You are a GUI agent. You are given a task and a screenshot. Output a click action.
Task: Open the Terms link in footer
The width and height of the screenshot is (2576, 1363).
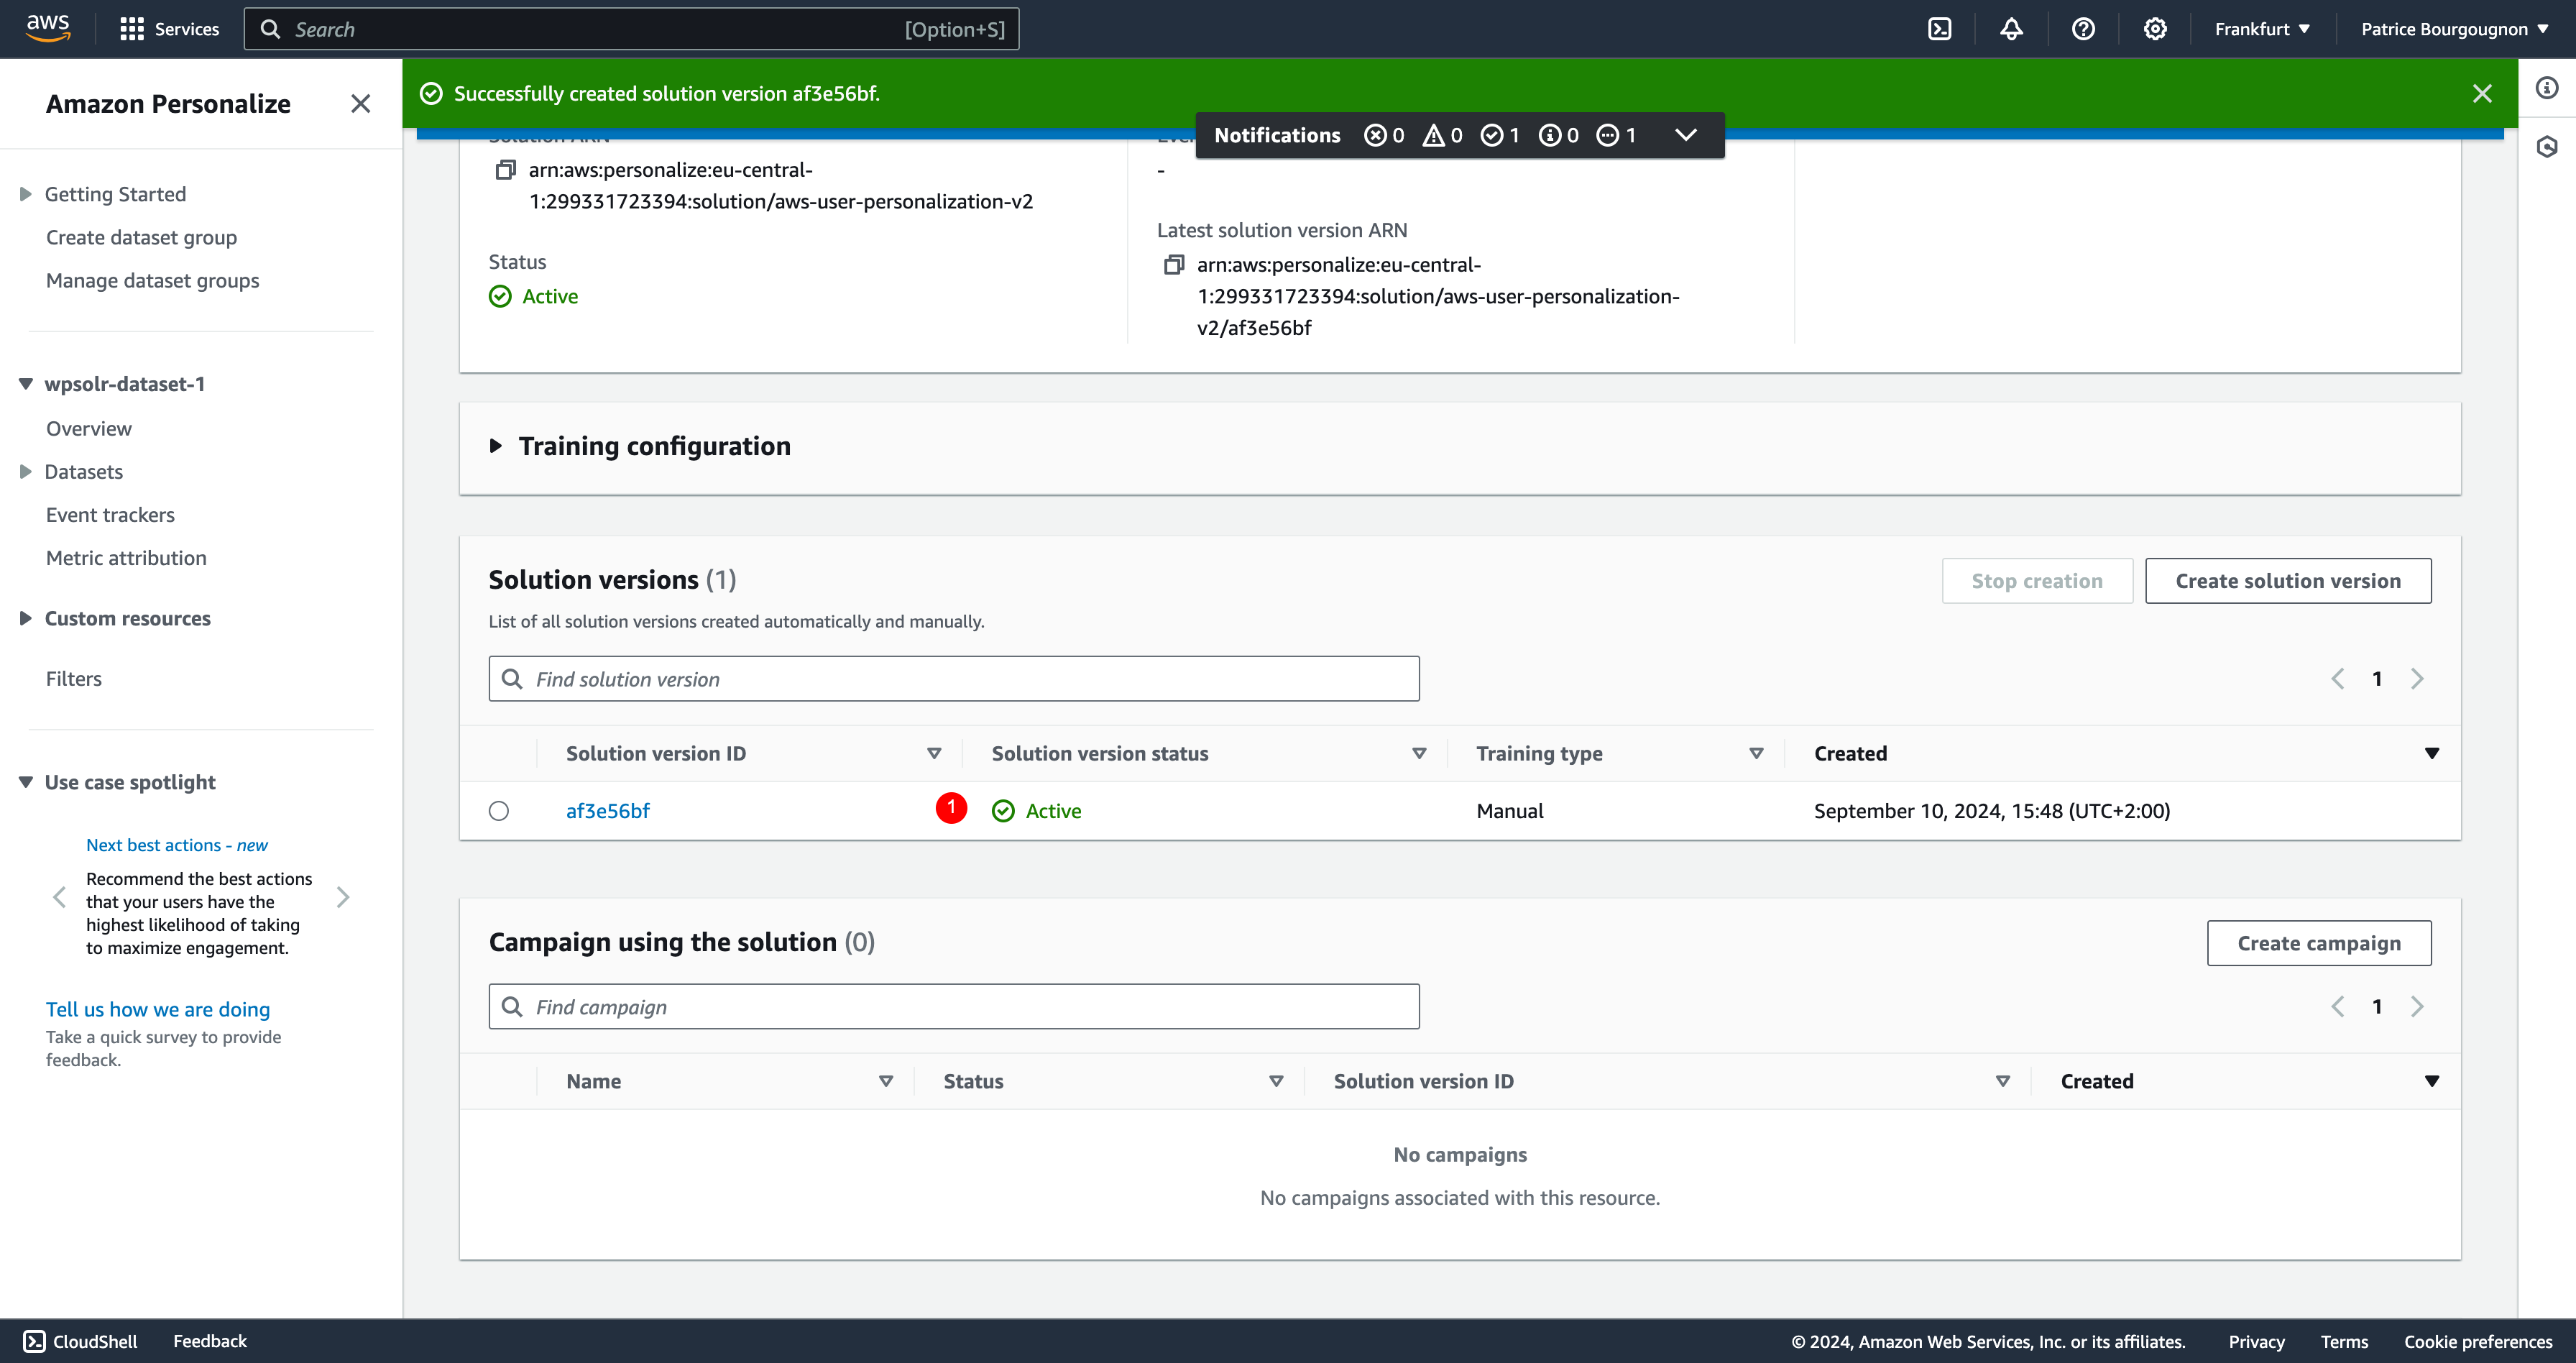tap(2344, 1342)
